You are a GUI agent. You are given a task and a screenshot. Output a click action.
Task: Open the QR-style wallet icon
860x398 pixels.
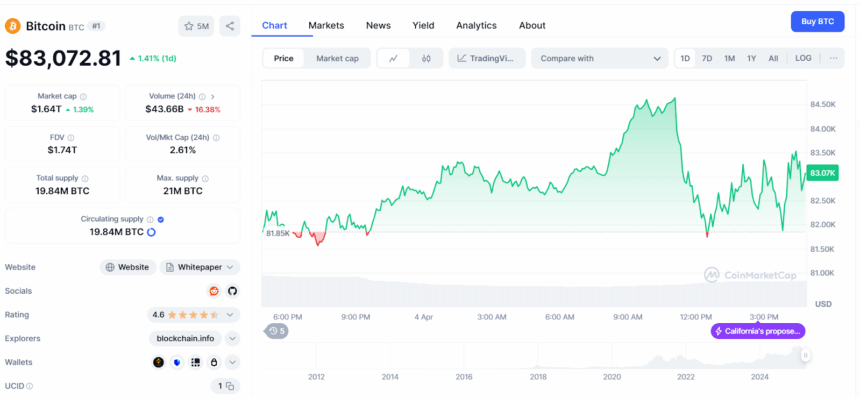[195, 362]
